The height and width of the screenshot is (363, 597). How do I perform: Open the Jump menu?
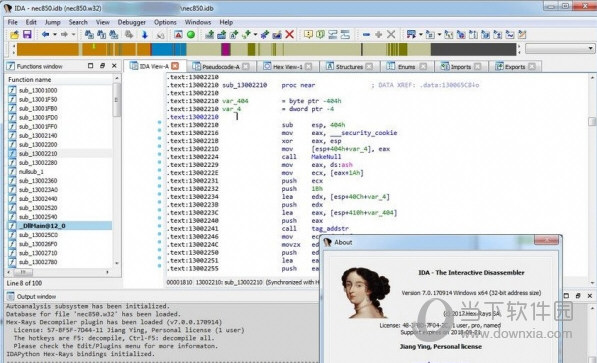click(53, 22)
